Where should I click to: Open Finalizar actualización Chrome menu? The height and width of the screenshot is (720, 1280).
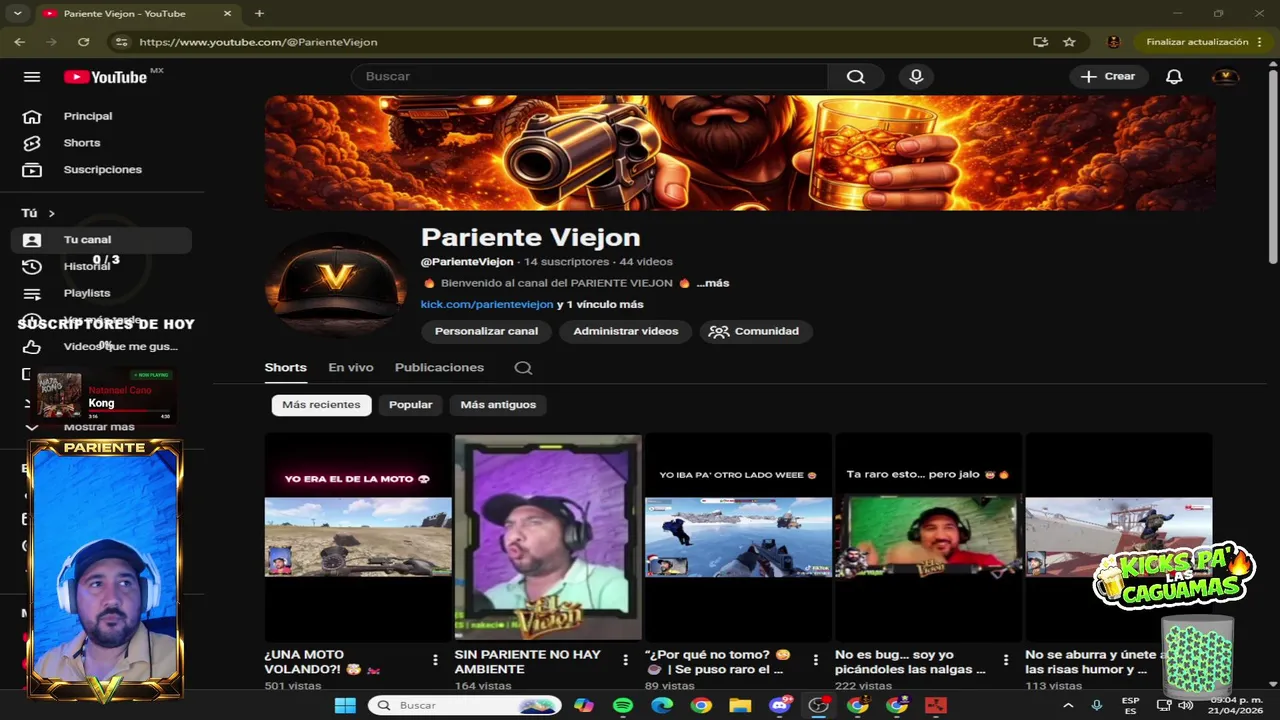1204,42
